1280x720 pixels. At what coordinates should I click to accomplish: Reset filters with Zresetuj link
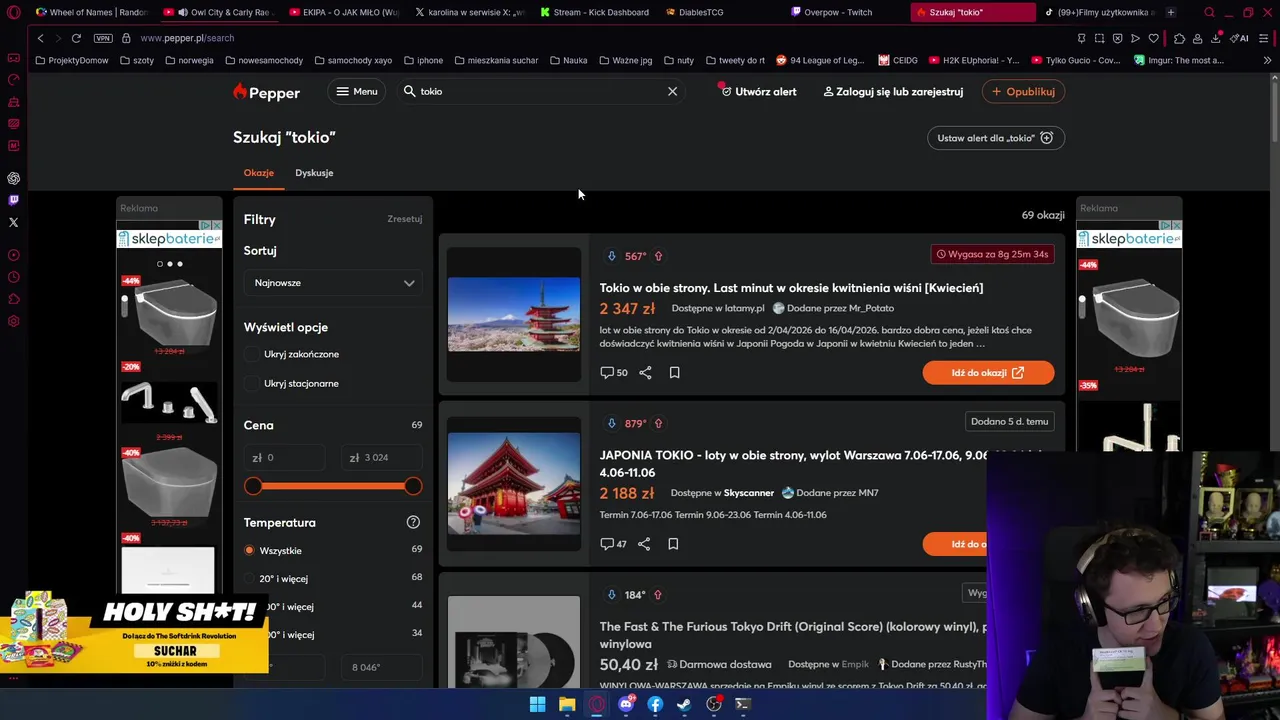click(x=405, y=219)
